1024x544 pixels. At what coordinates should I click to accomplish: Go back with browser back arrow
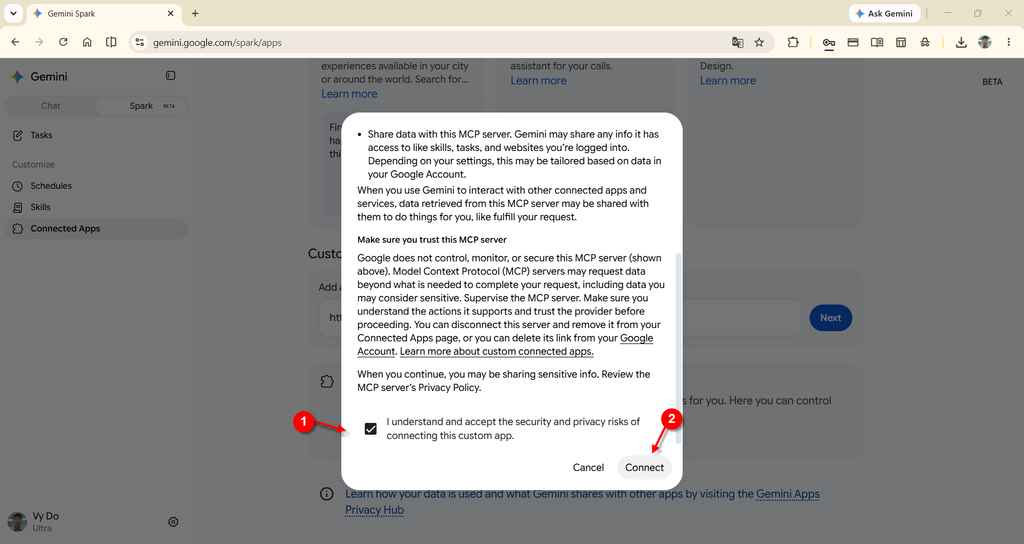(x=16, y=42)
